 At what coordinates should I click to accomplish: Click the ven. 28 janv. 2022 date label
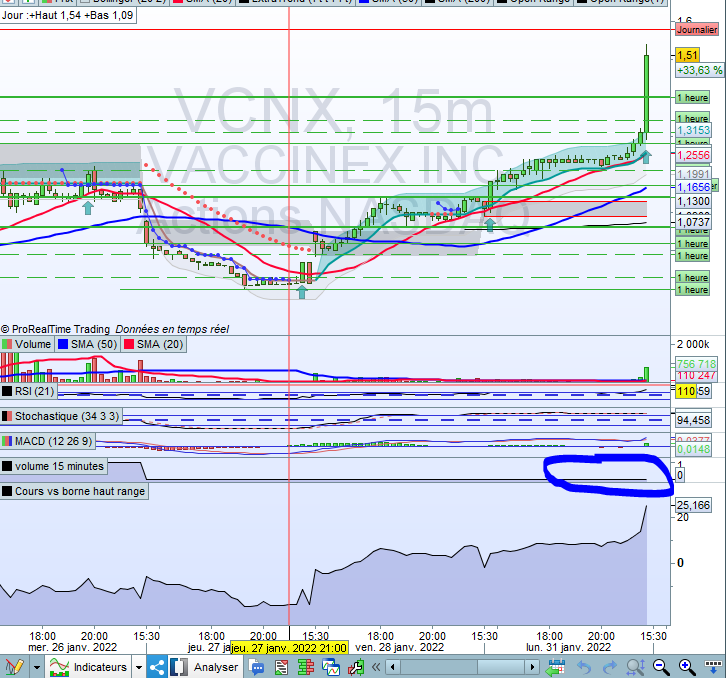[400, 647]
